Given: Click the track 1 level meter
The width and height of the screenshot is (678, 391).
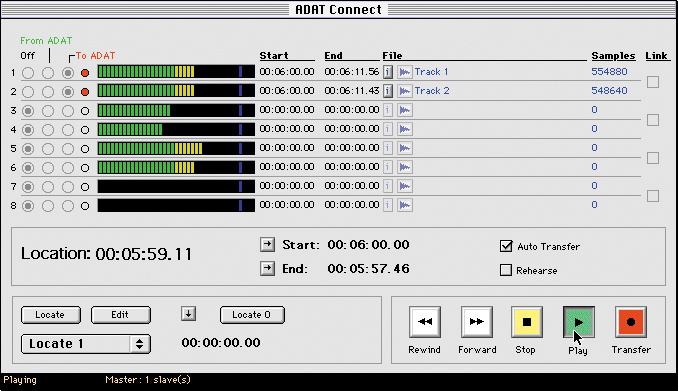Looking at the screenshot, I should [x=176, y=72].
